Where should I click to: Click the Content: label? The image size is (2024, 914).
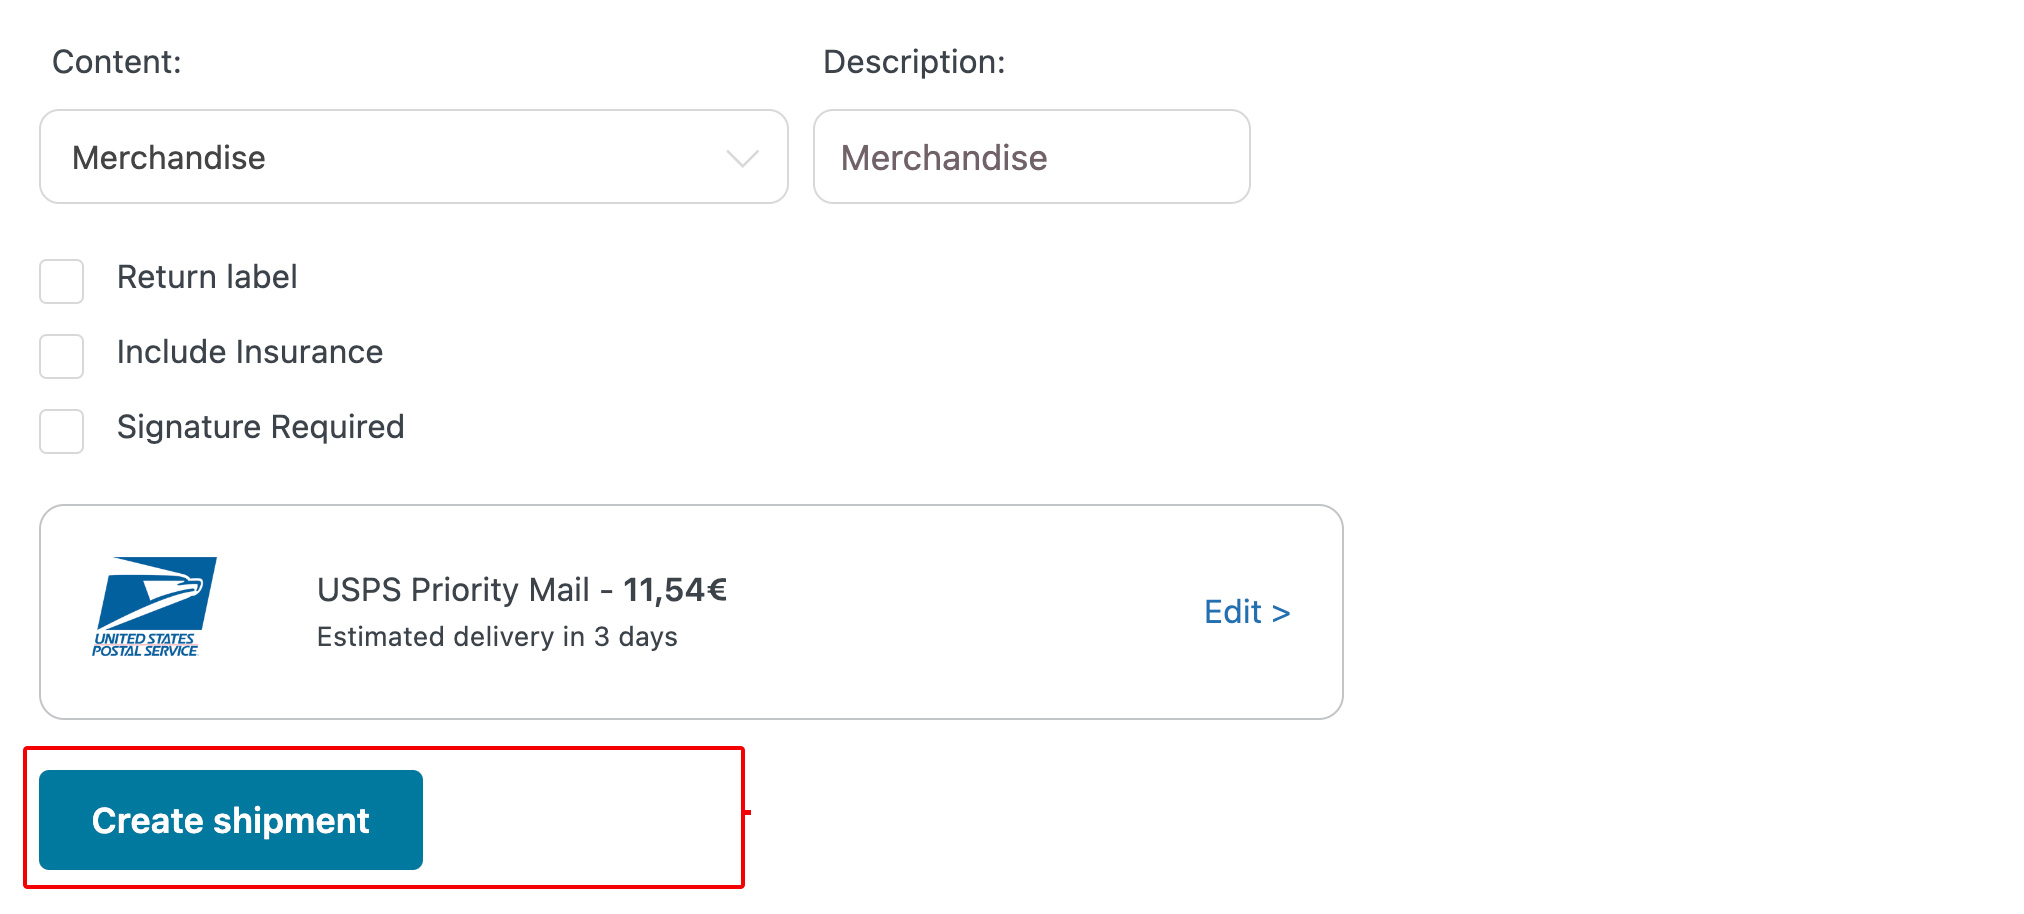coord(116,61)
